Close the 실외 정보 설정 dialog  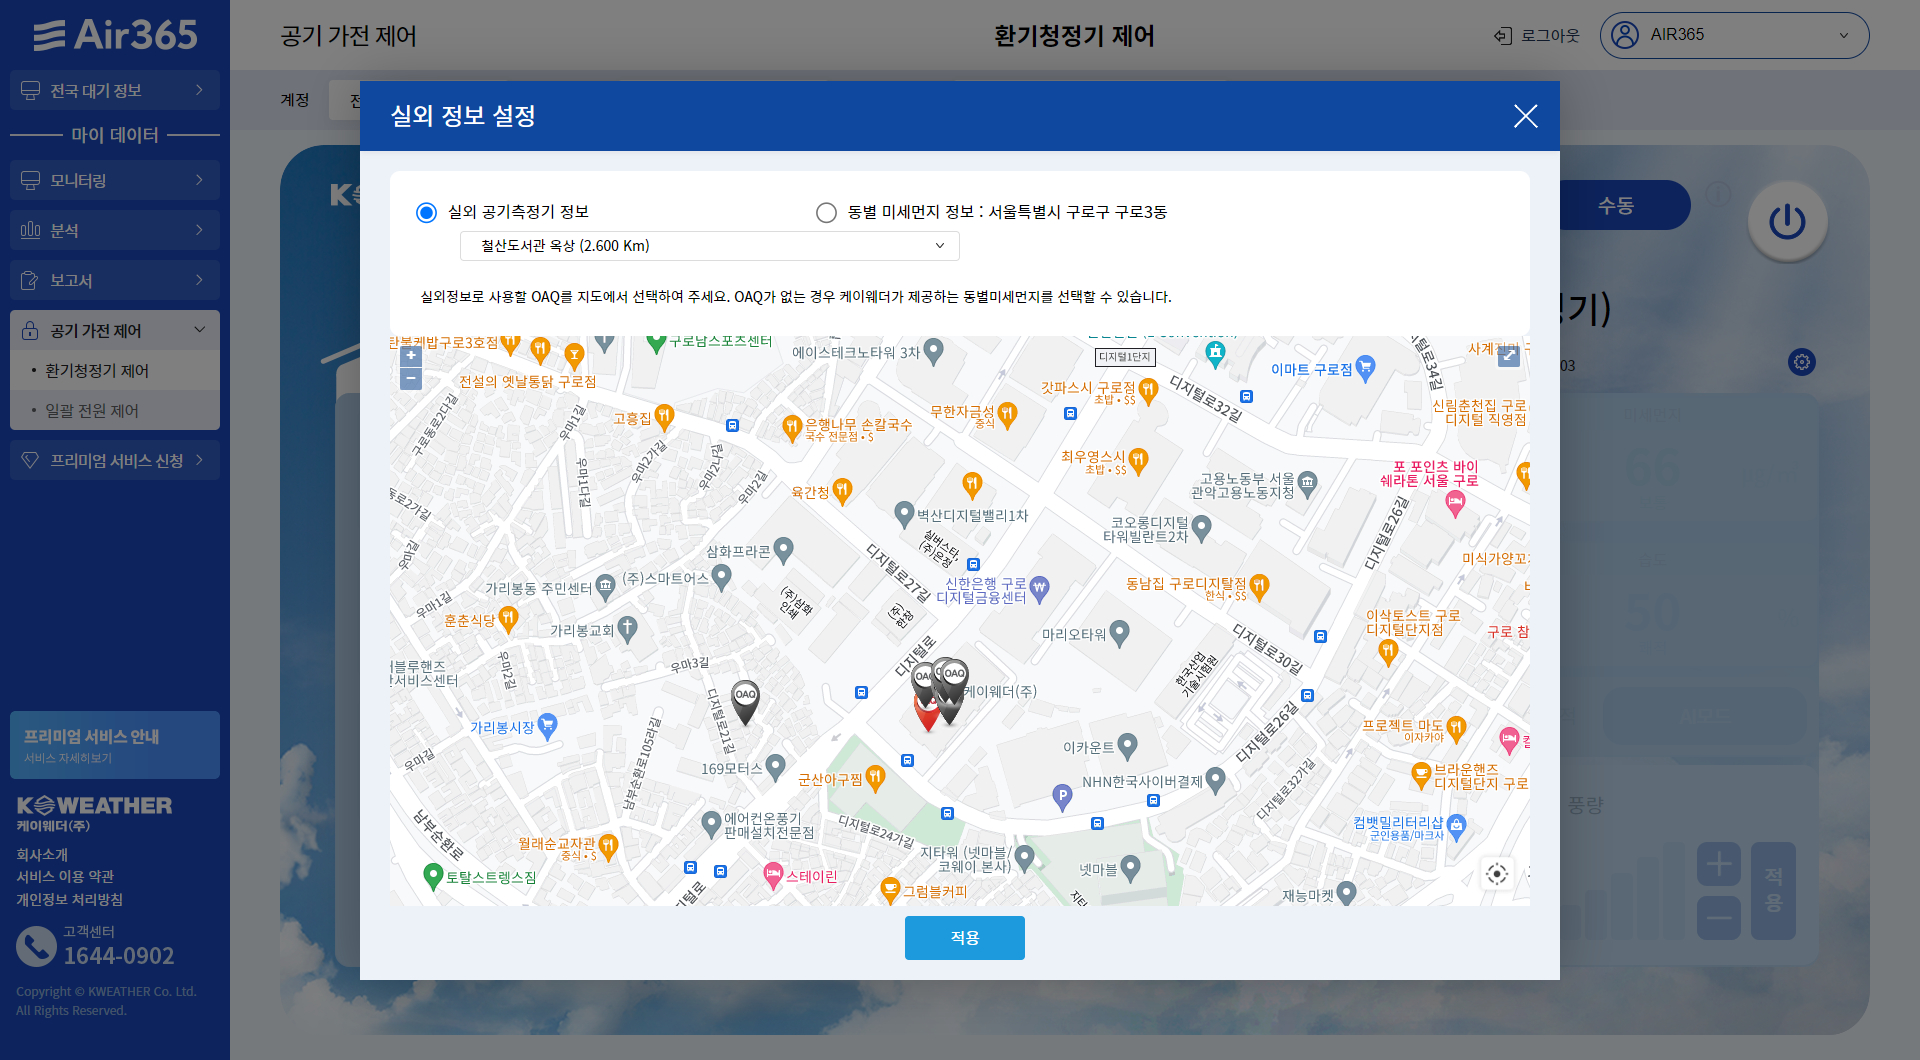(1525, 116)
